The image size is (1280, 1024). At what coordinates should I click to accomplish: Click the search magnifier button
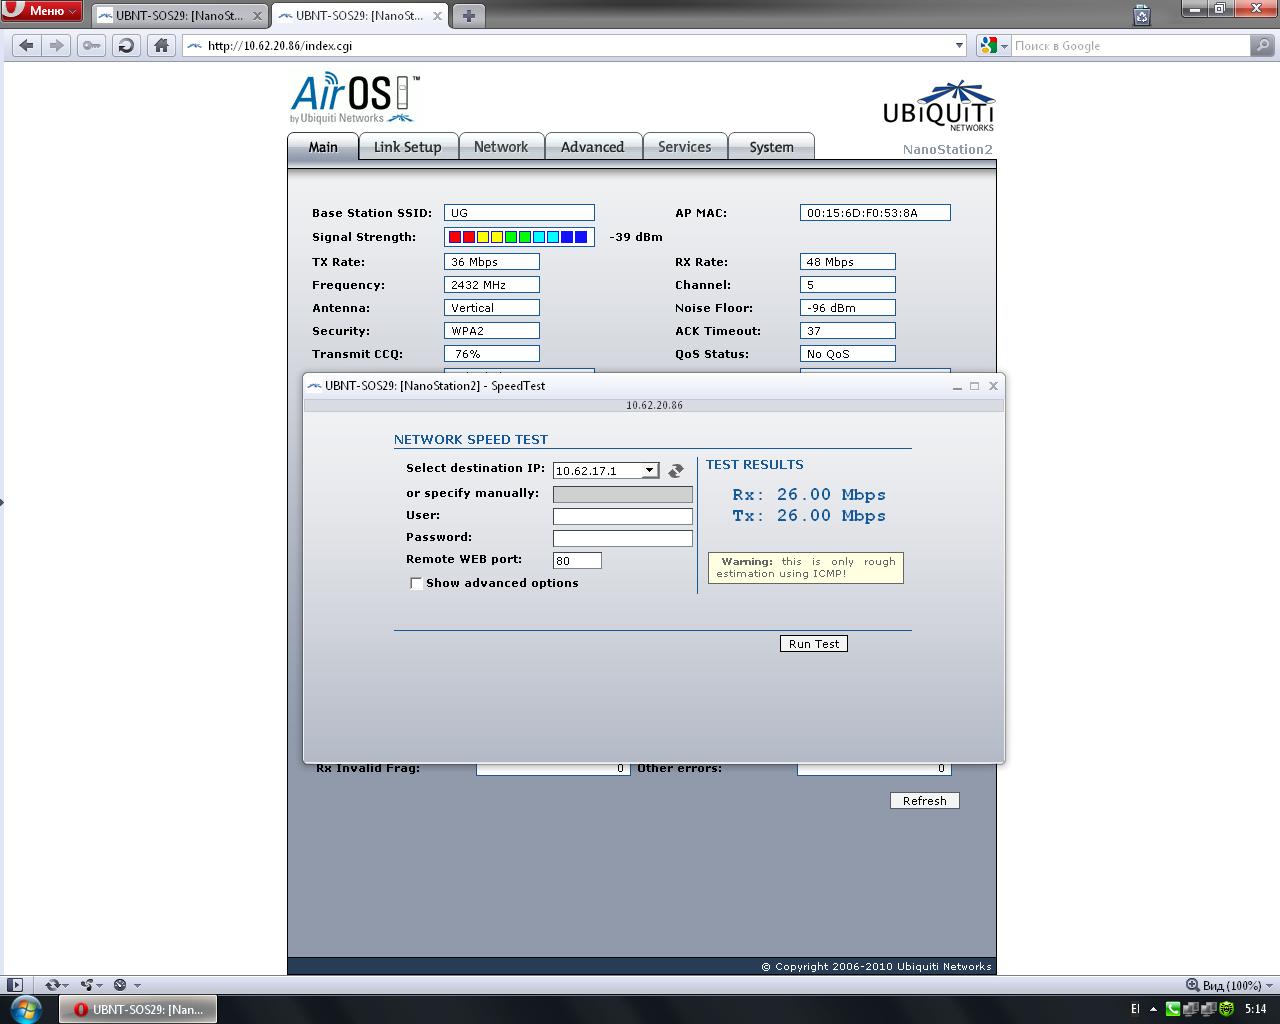[1264, 45]
